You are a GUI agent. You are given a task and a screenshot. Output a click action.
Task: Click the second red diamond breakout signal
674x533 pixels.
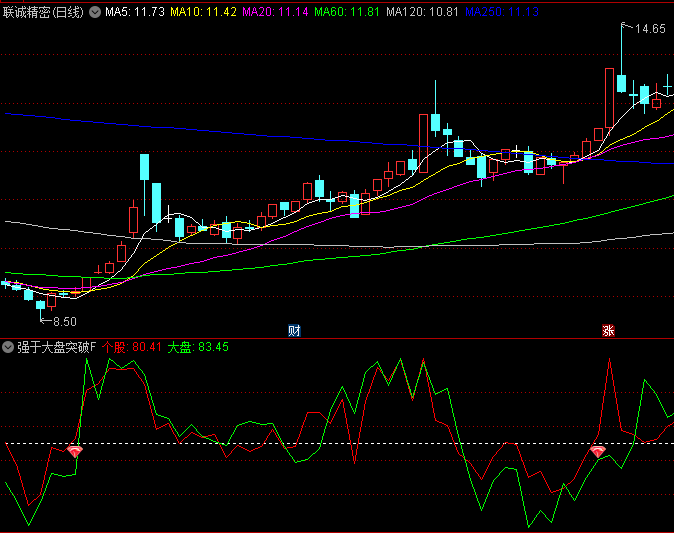pos(598,451)
